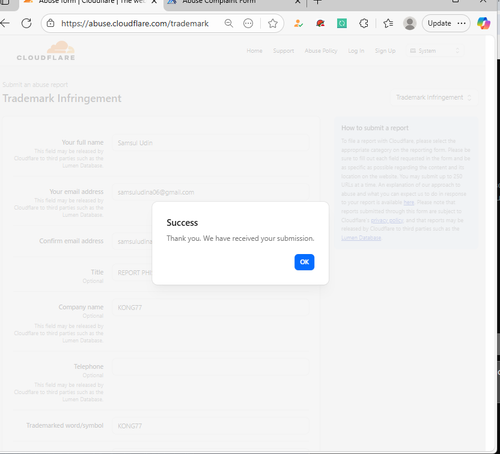Open the Home nav link

(254, 51)
